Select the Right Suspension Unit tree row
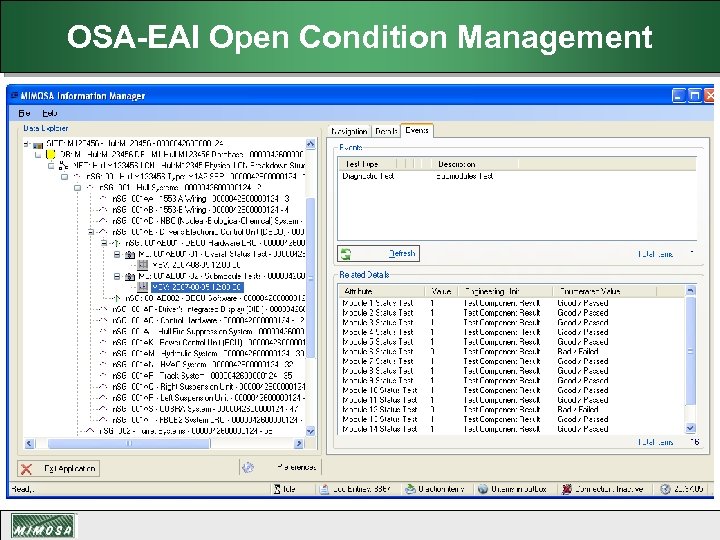Viewport: 720px width, 540px height. pos(208,387)
